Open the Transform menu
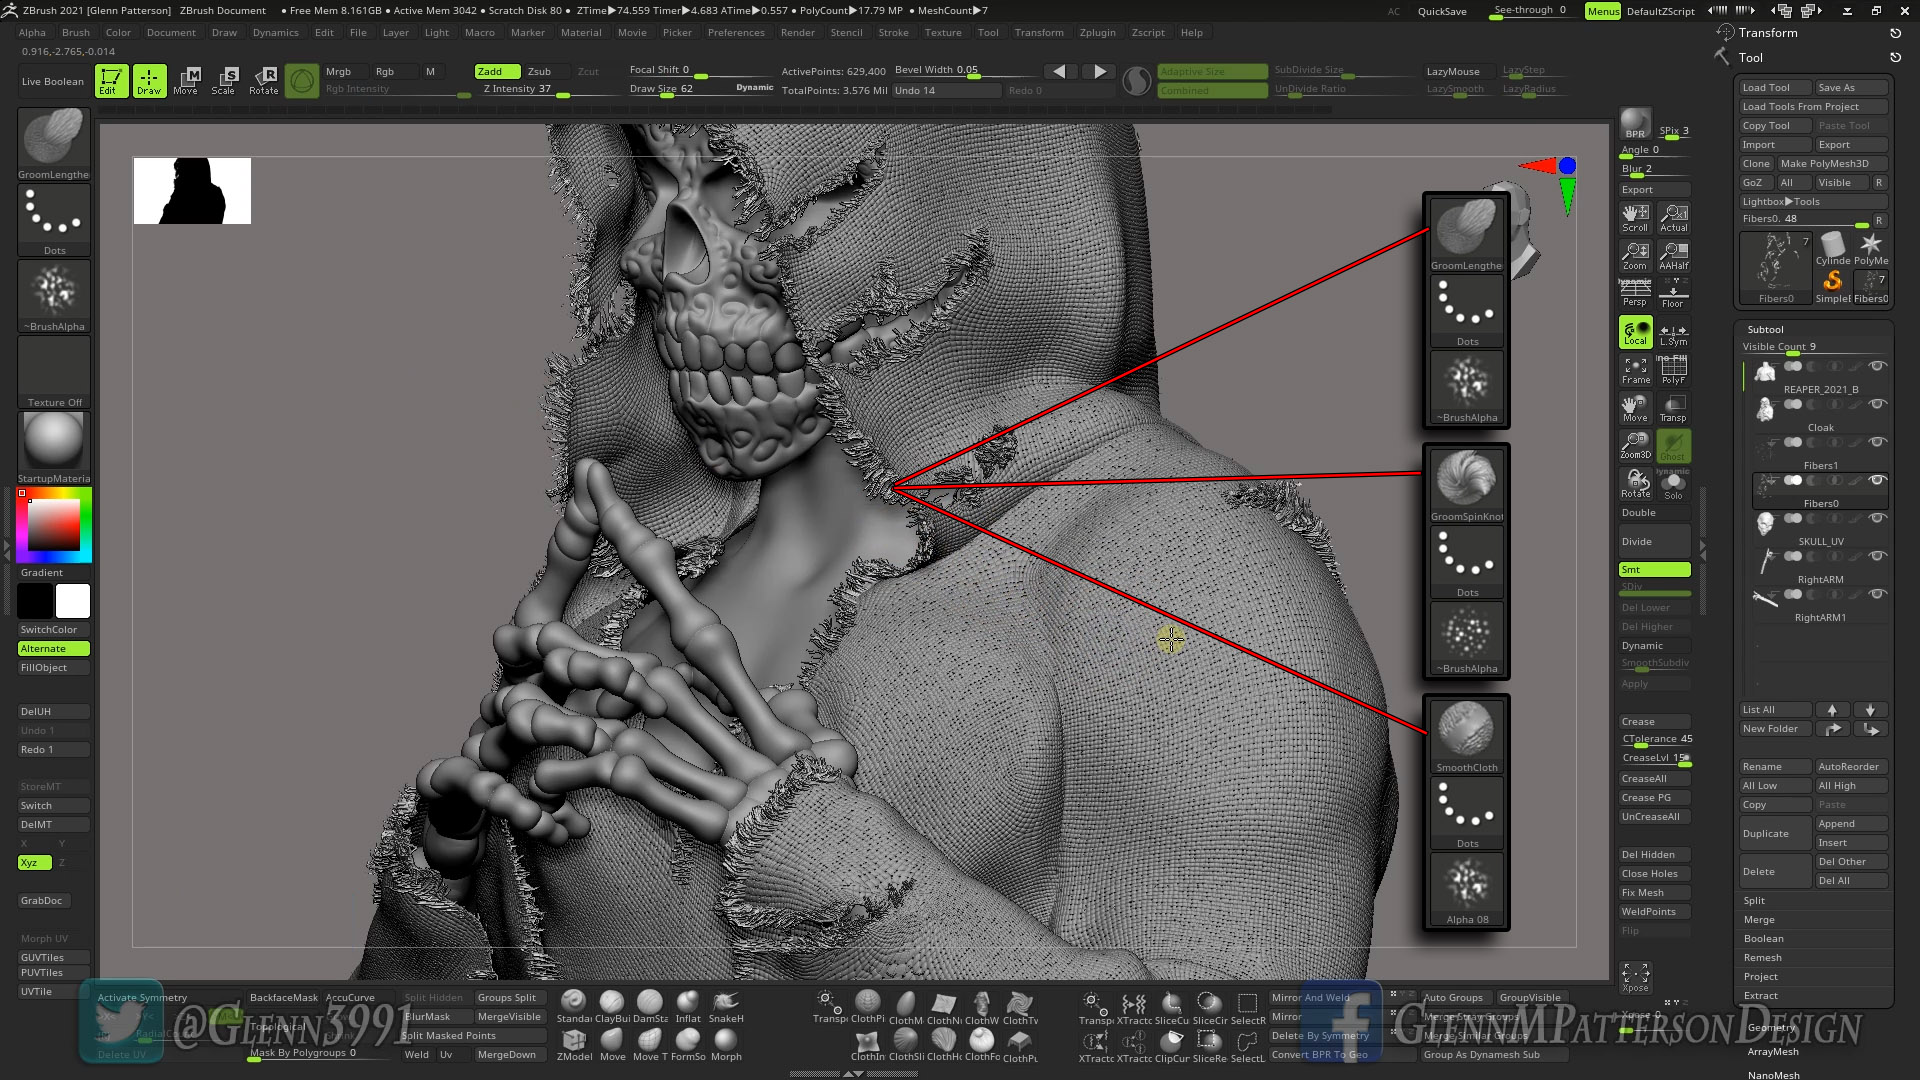 [1039, 32]
